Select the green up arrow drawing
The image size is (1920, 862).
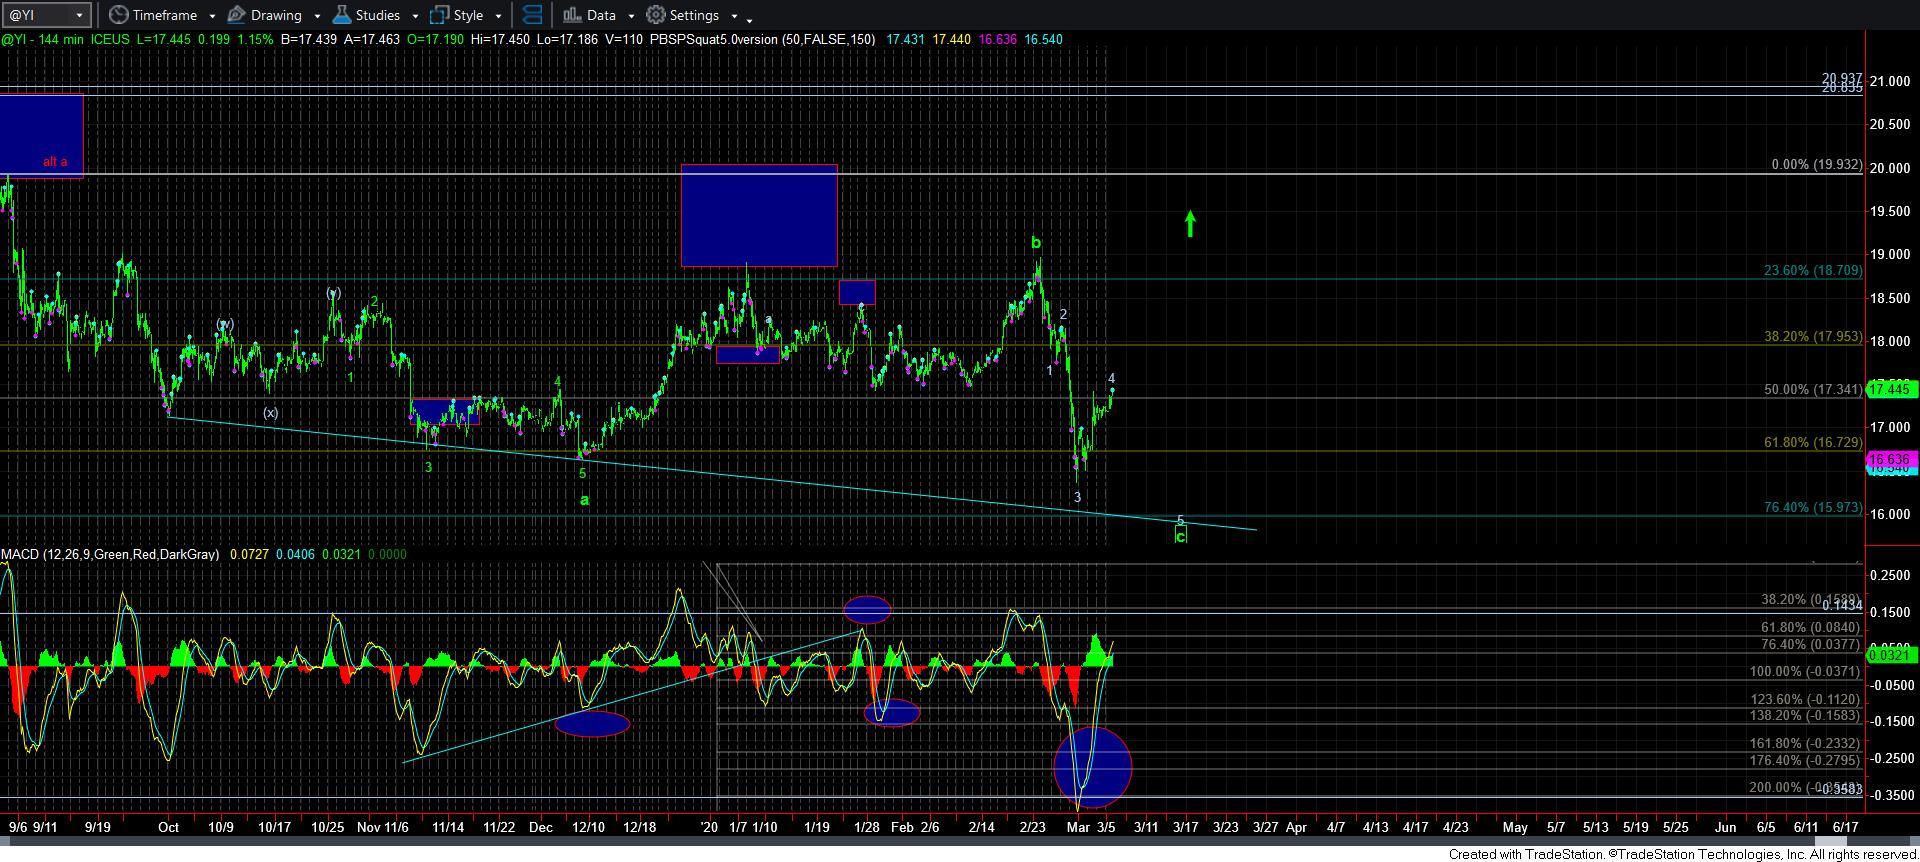click(x=1190, y=224)
